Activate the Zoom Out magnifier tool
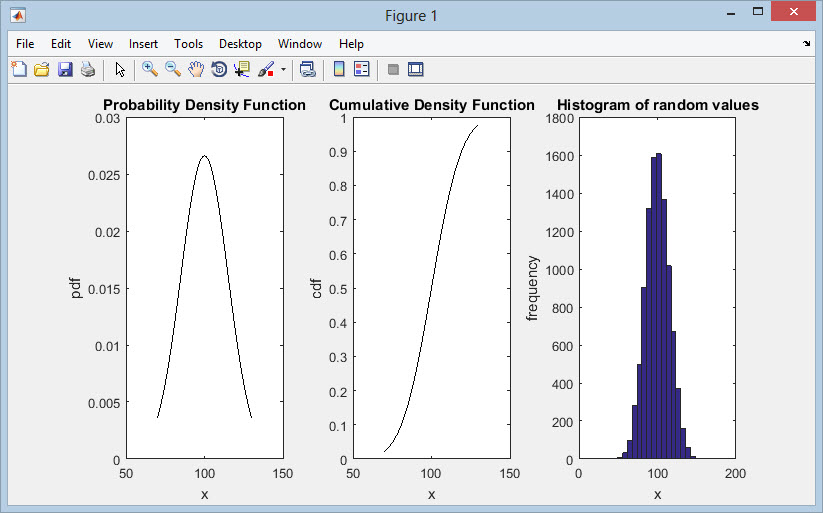This screenshot has height=513, width=823. click(x=173, y=69)
